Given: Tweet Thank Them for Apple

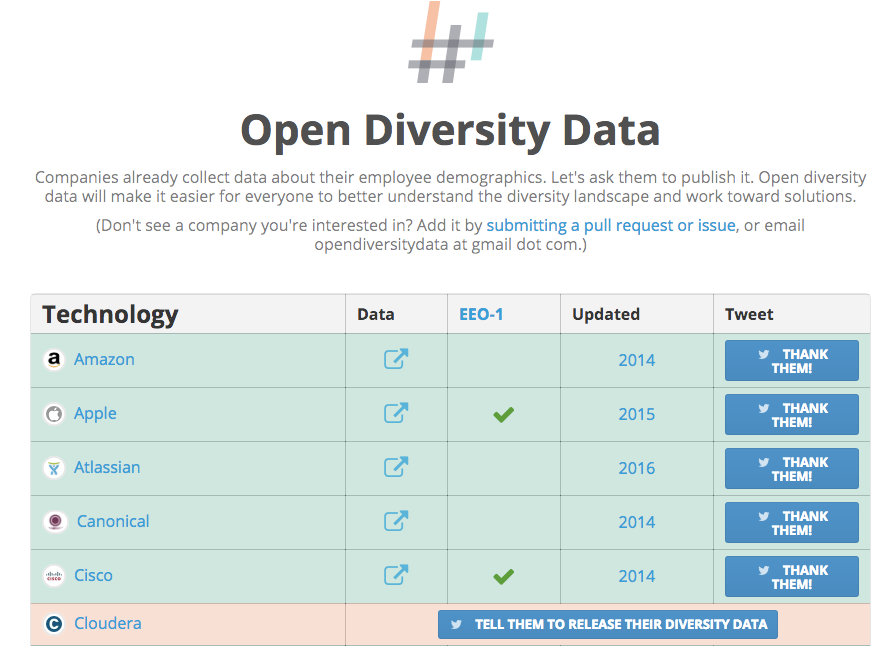Looking at the screenshot, I should 792,414.
